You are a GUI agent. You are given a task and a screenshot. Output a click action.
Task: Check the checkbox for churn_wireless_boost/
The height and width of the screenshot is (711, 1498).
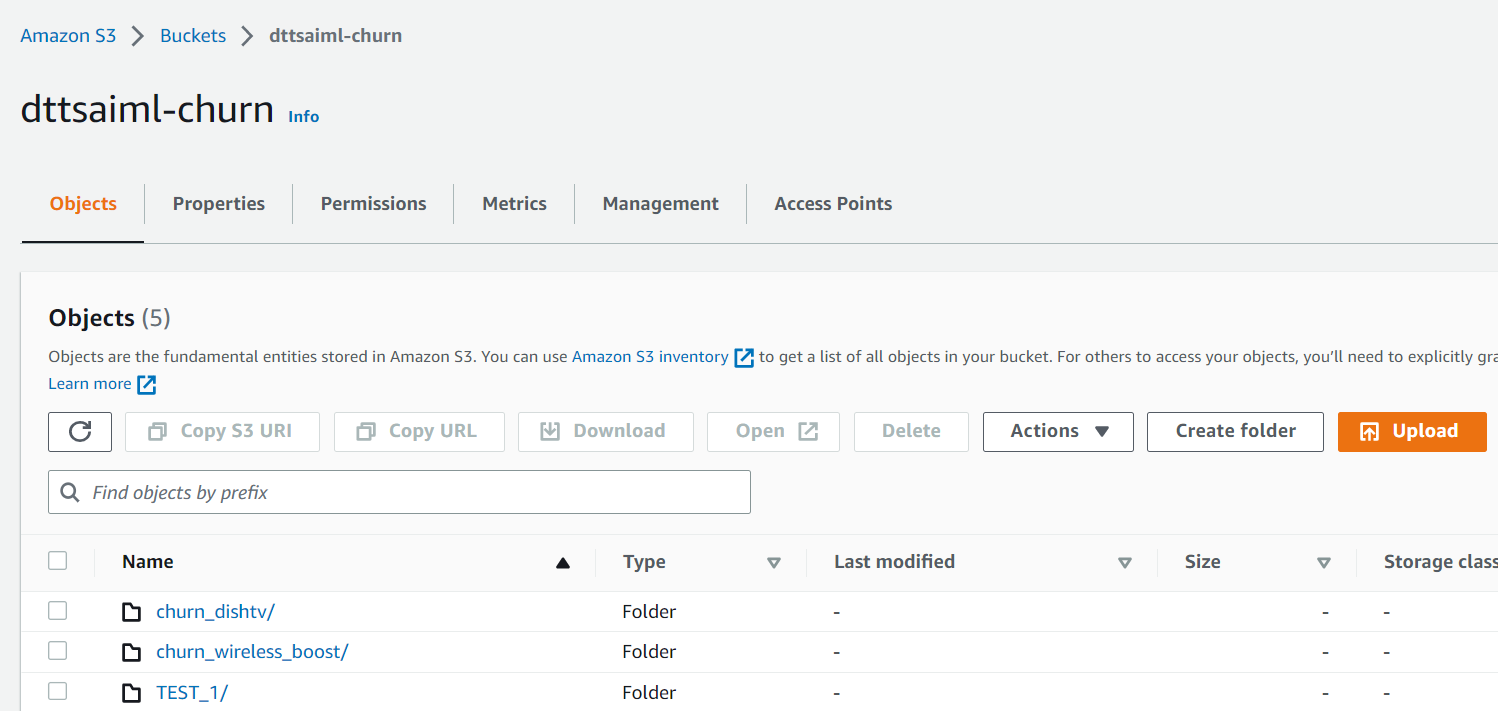click(57, 650)
